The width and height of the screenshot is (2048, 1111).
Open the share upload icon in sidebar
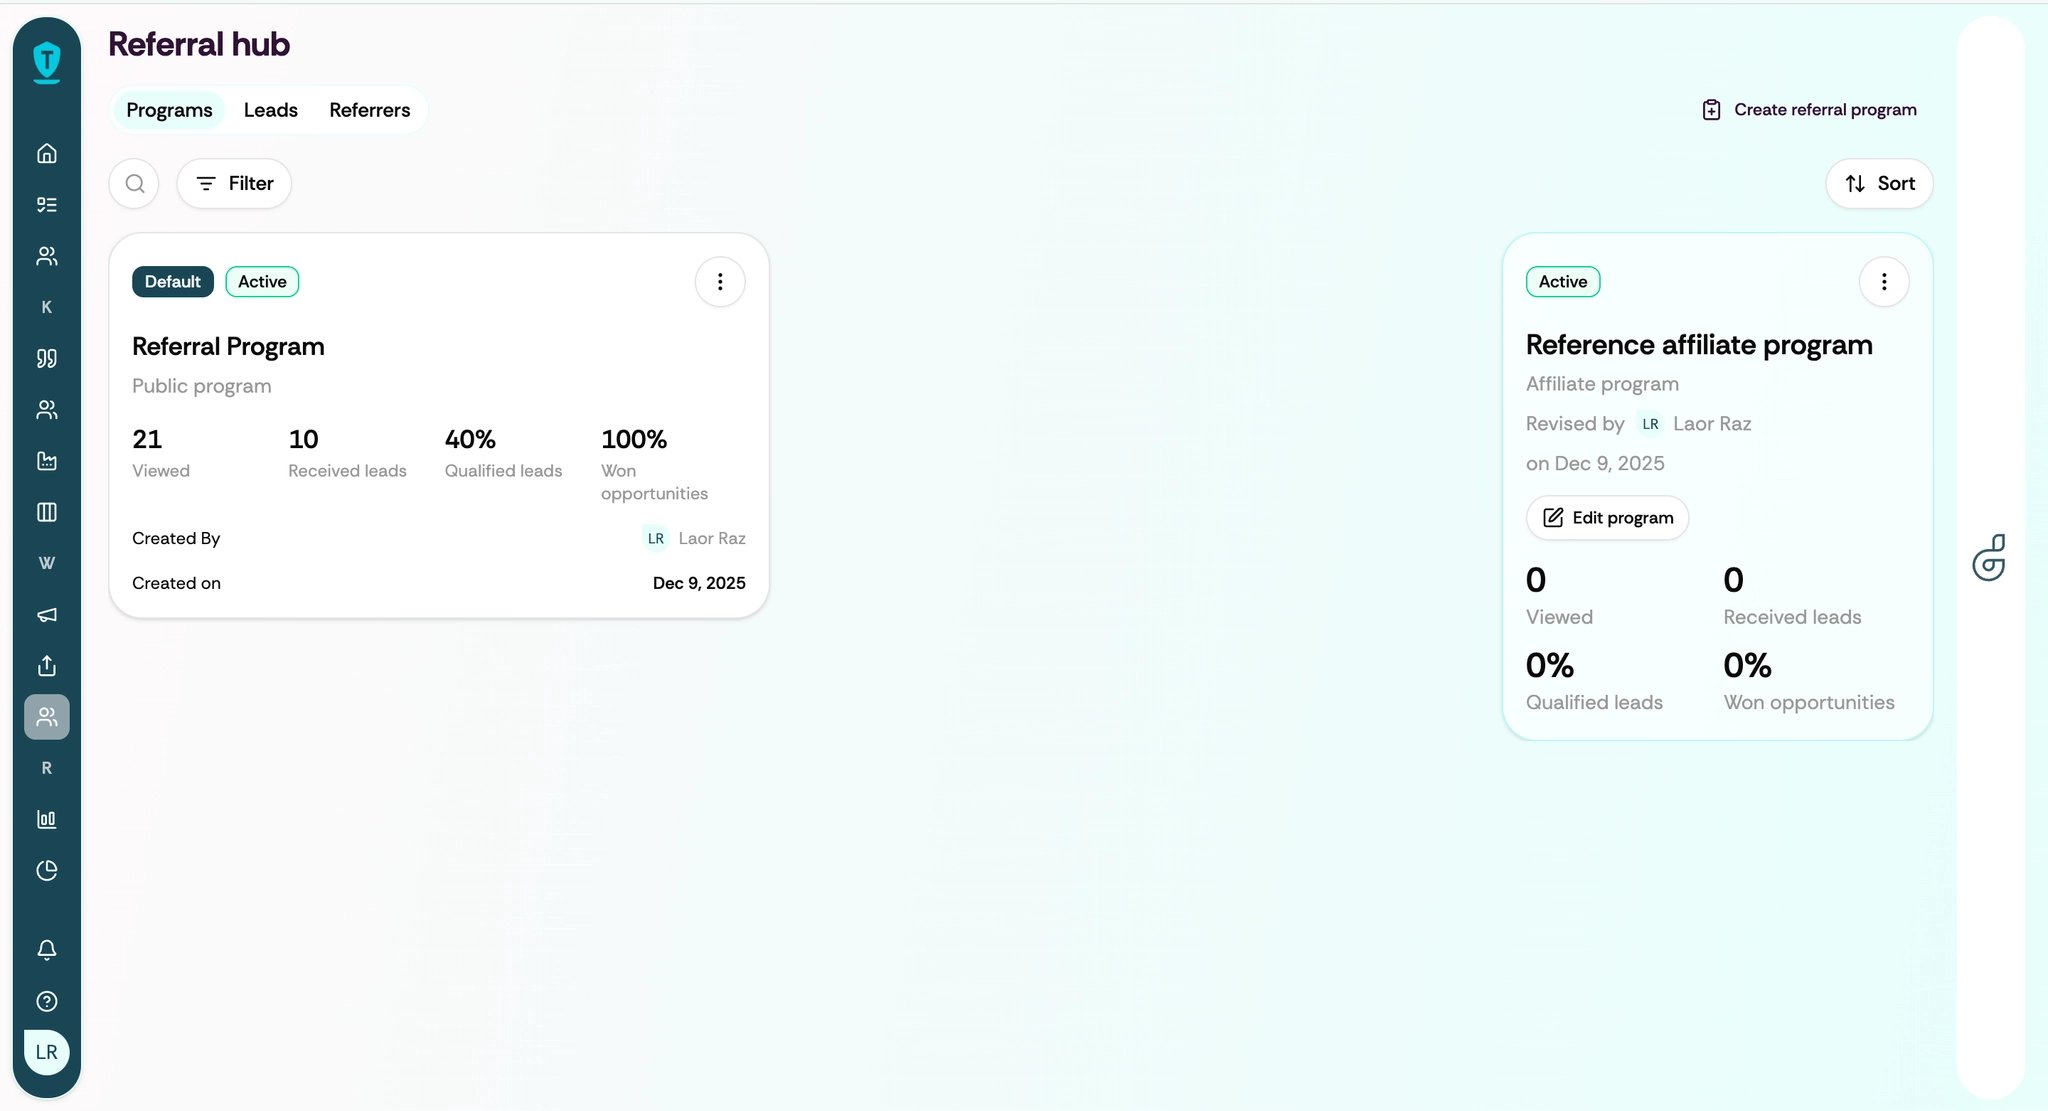(x=47, y=666)
